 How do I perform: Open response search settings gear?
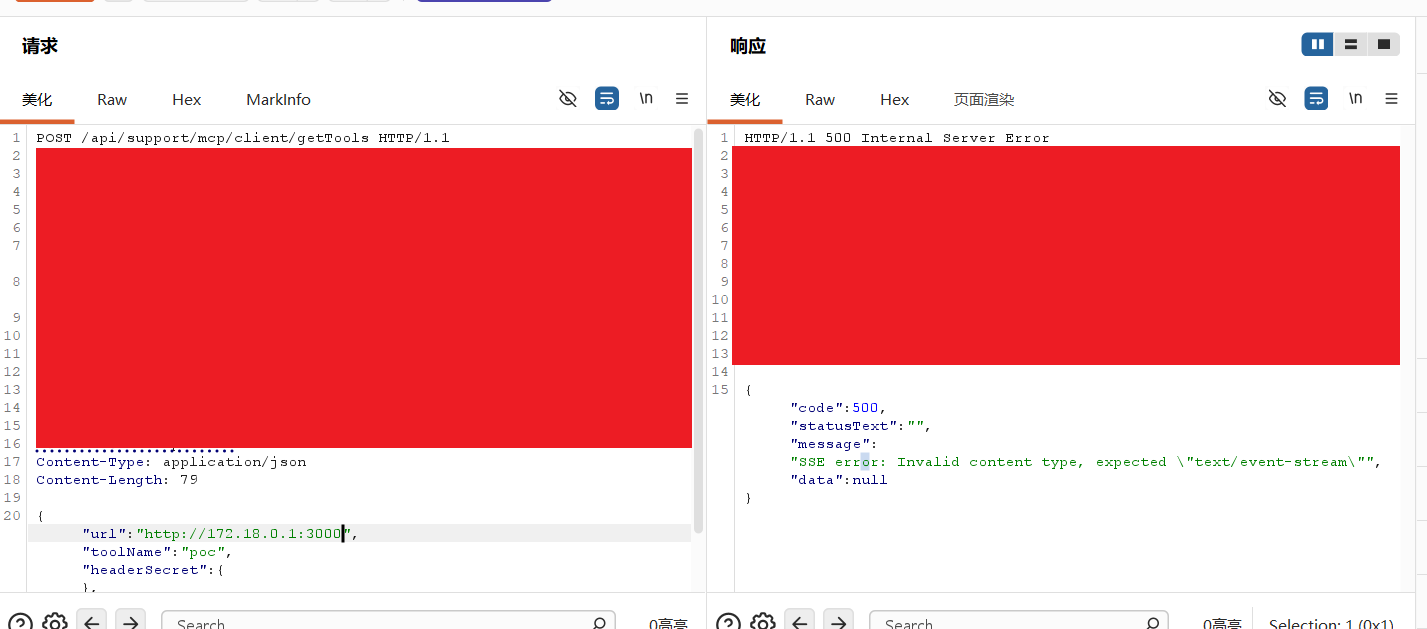tap(763, 623)
